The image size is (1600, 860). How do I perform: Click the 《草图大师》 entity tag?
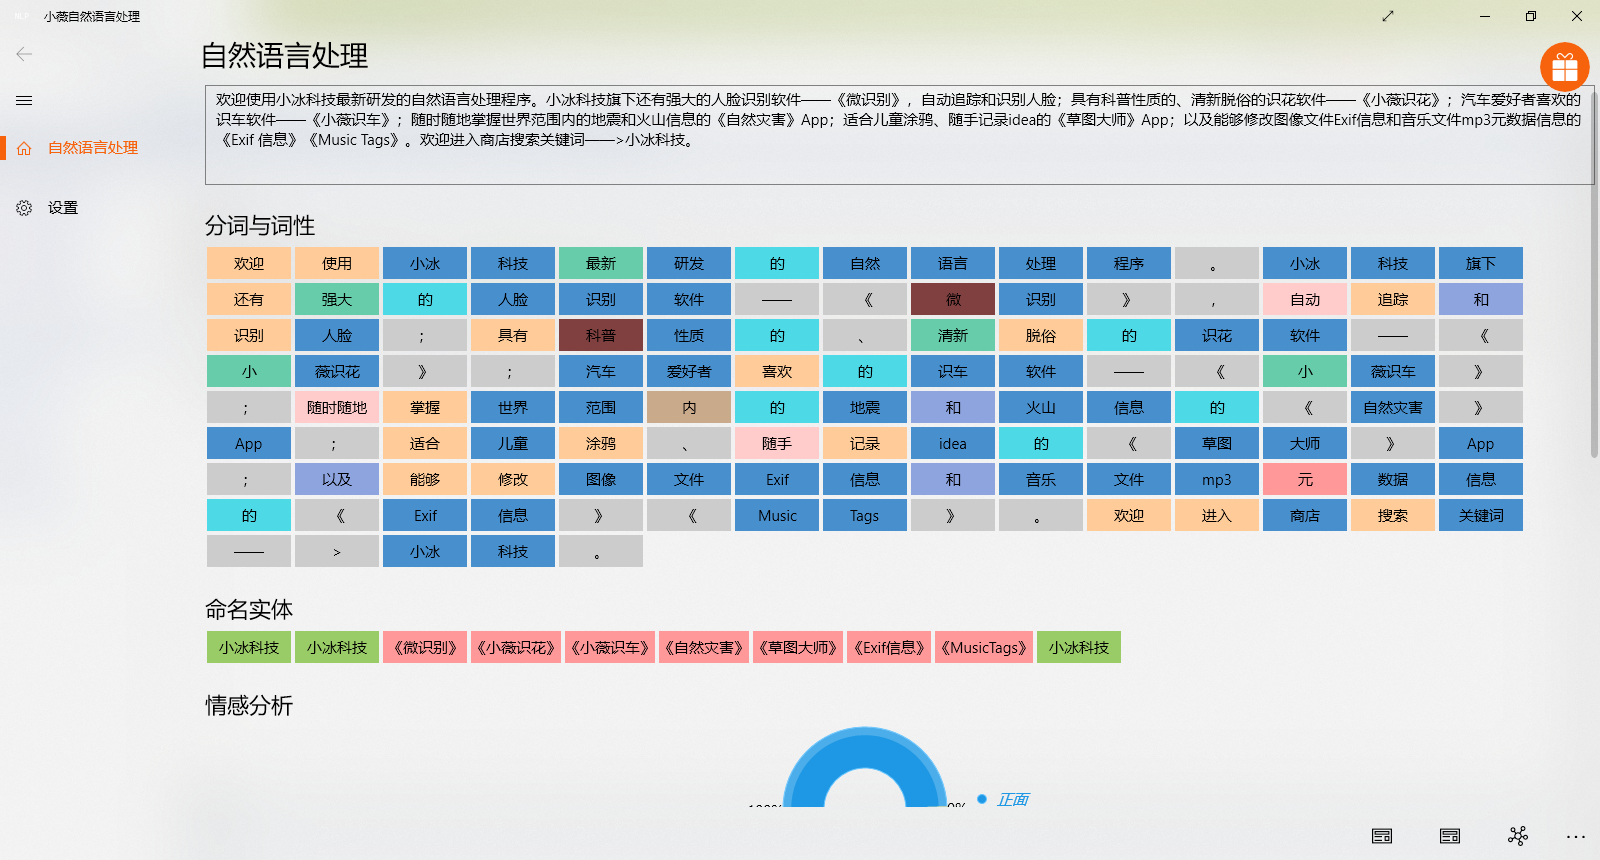point(798,647)
